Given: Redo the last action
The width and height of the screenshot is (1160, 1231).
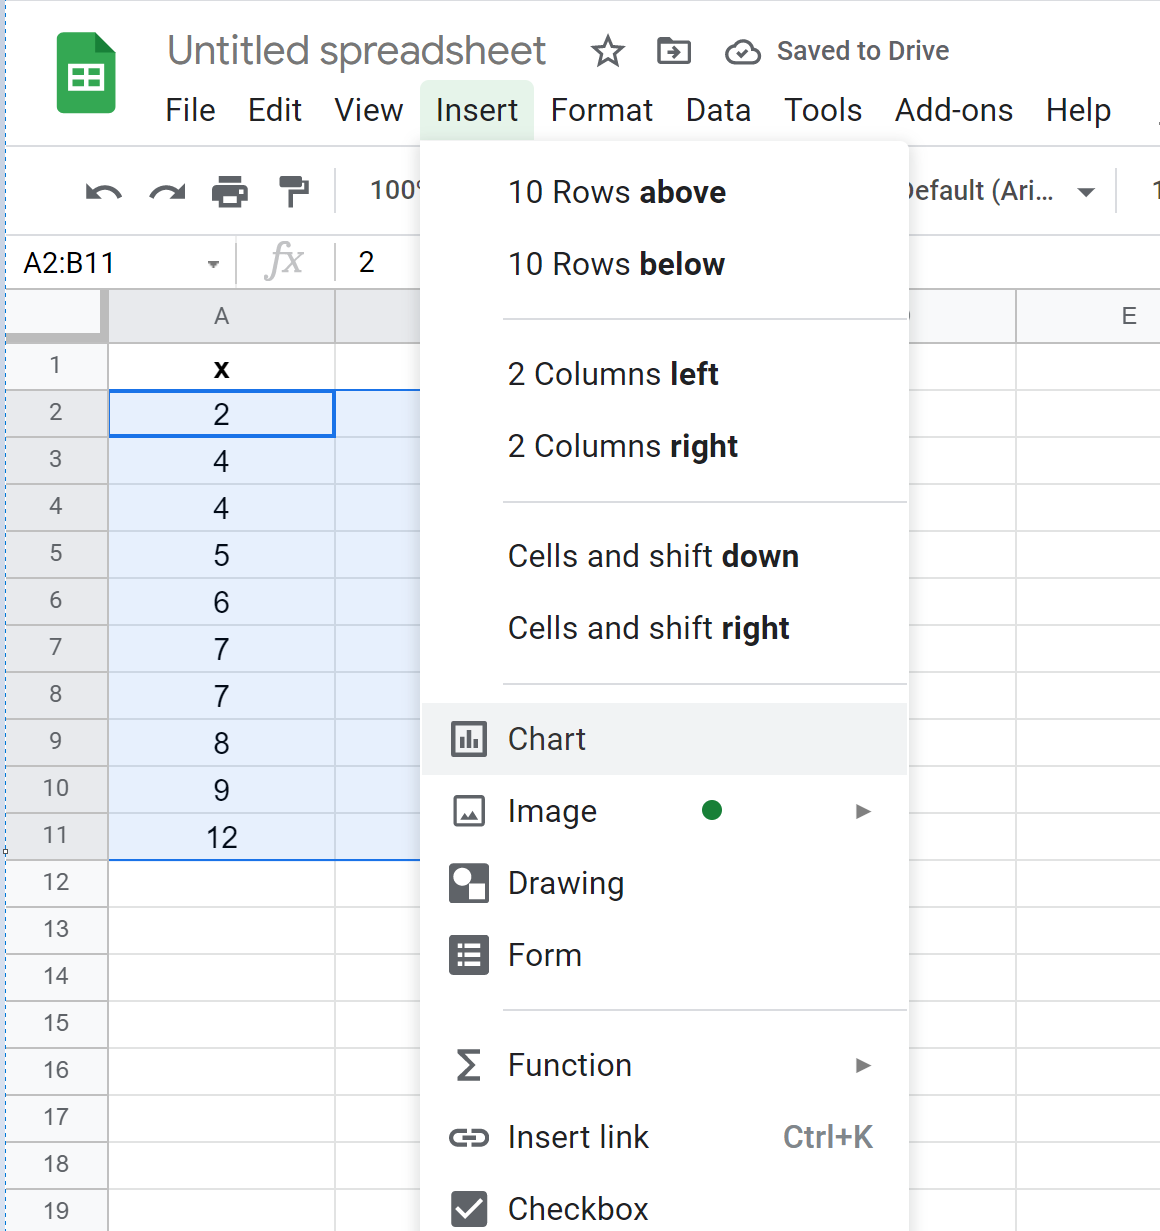Looking at the screenshot, I should point(166,191).
